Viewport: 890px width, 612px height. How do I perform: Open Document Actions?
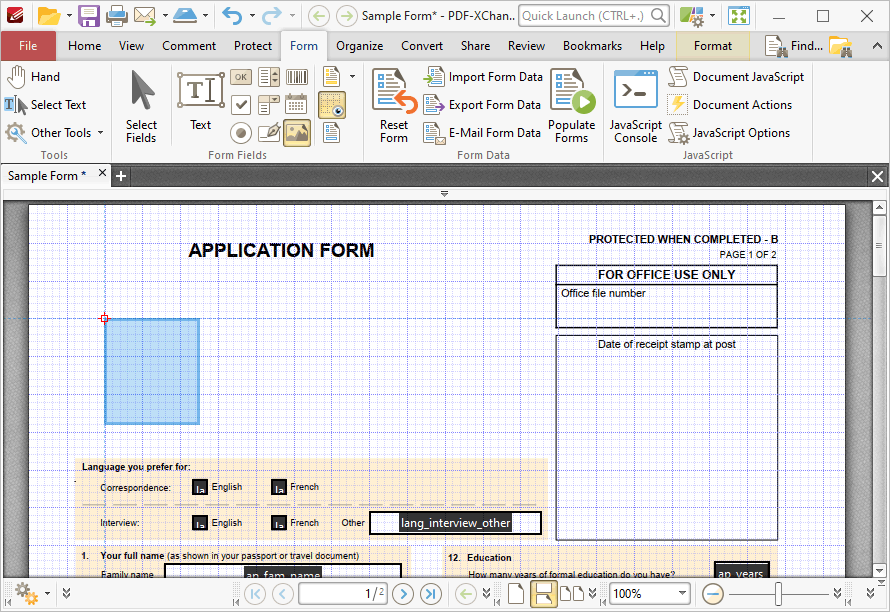[x=729, y=104]
